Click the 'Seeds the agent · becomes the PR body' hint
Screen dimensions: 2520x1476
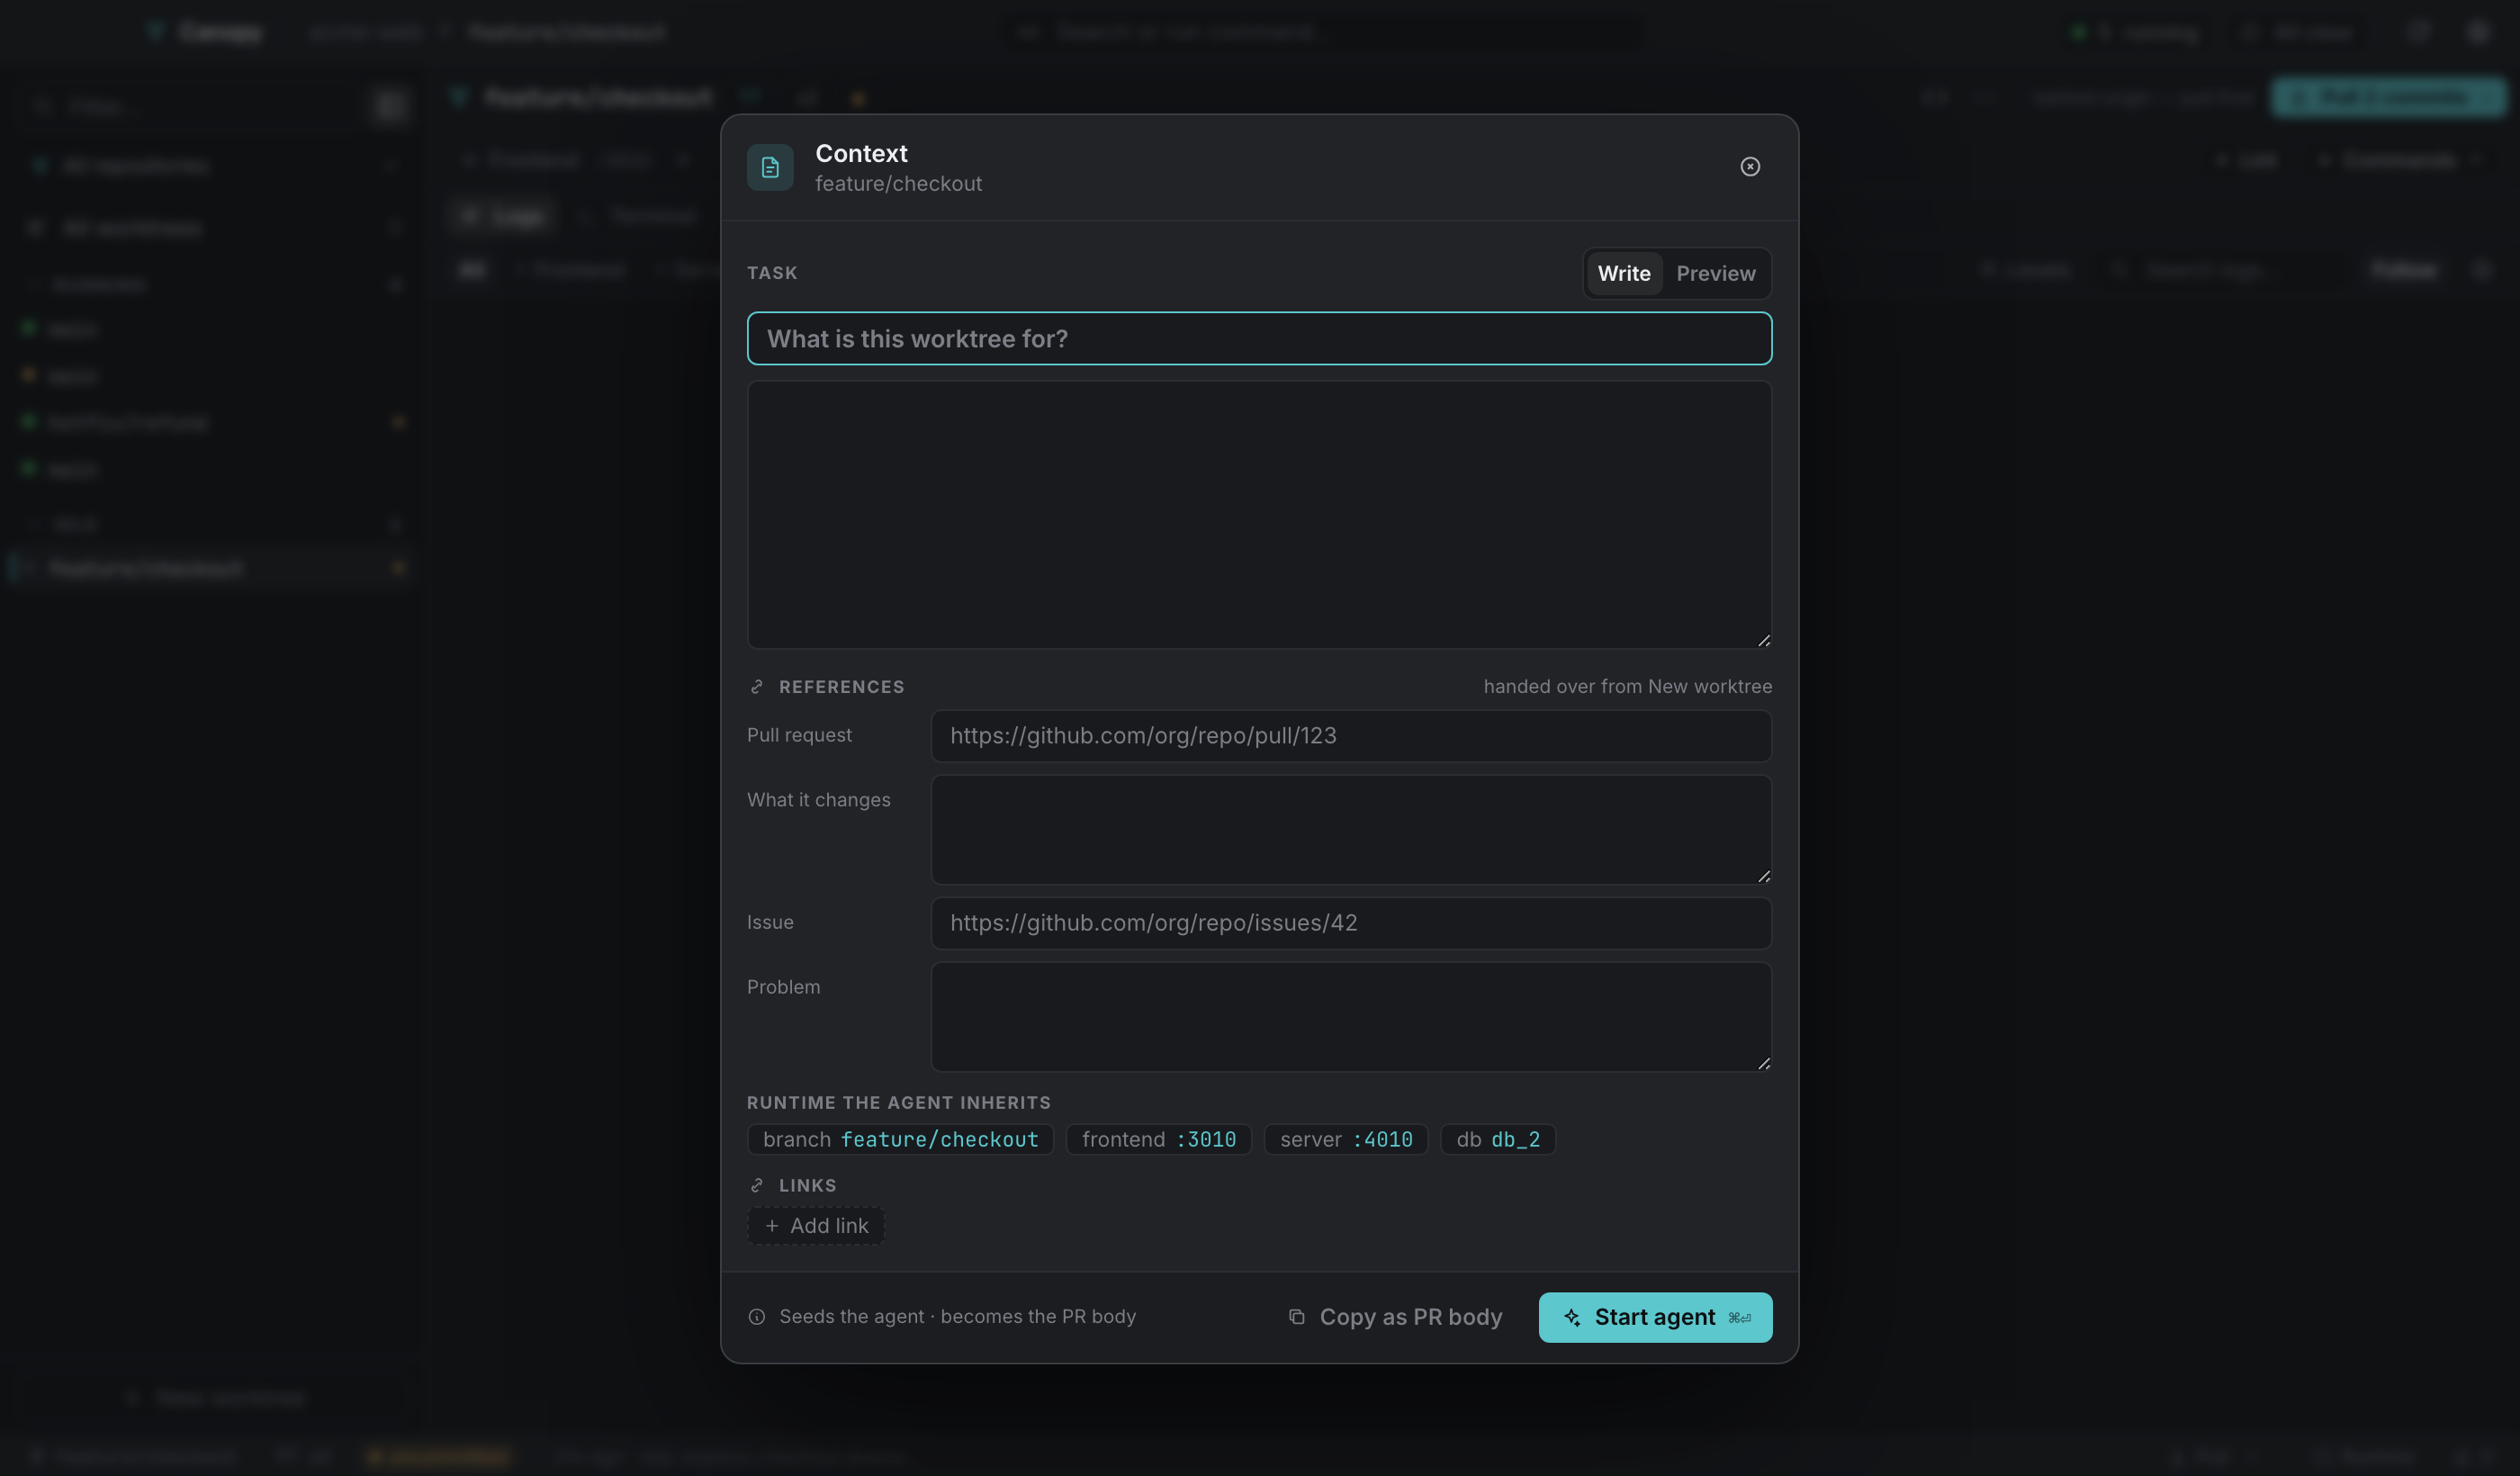[x=957, y=1317]
